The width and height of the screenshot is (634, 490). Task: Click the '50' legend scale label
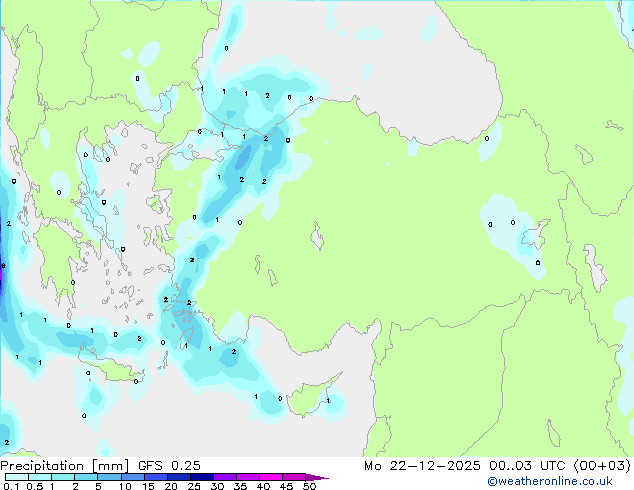tap(309, 486)
